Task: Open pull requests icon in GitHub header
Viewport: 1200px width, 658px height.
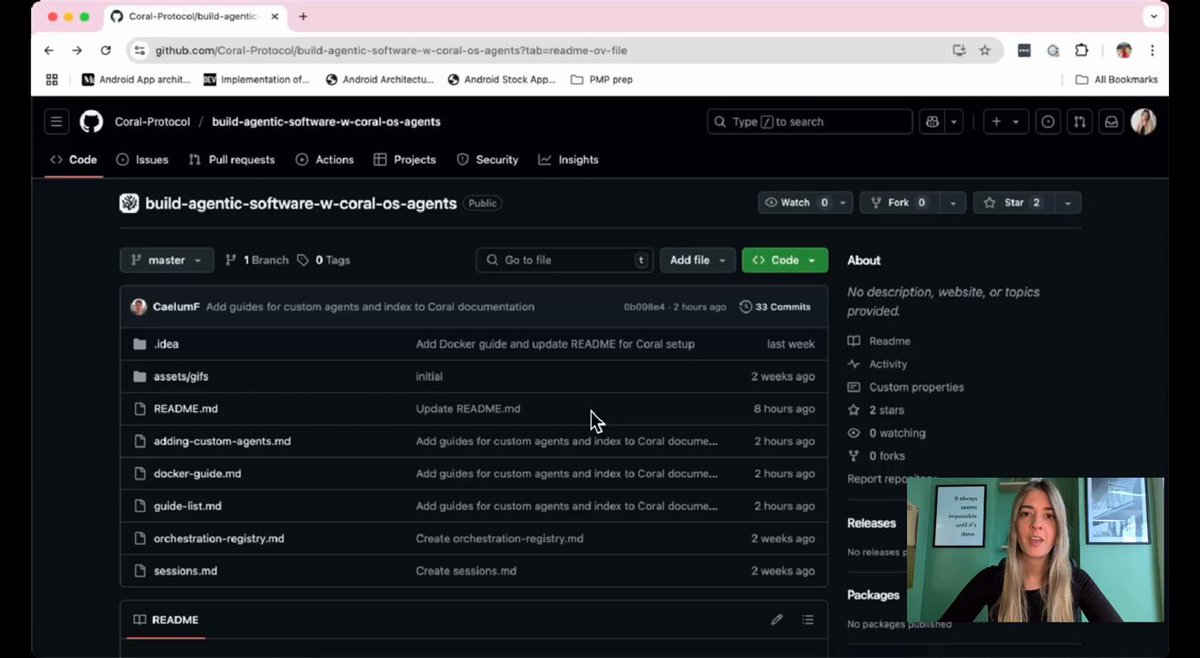Action: point(1079,122)
